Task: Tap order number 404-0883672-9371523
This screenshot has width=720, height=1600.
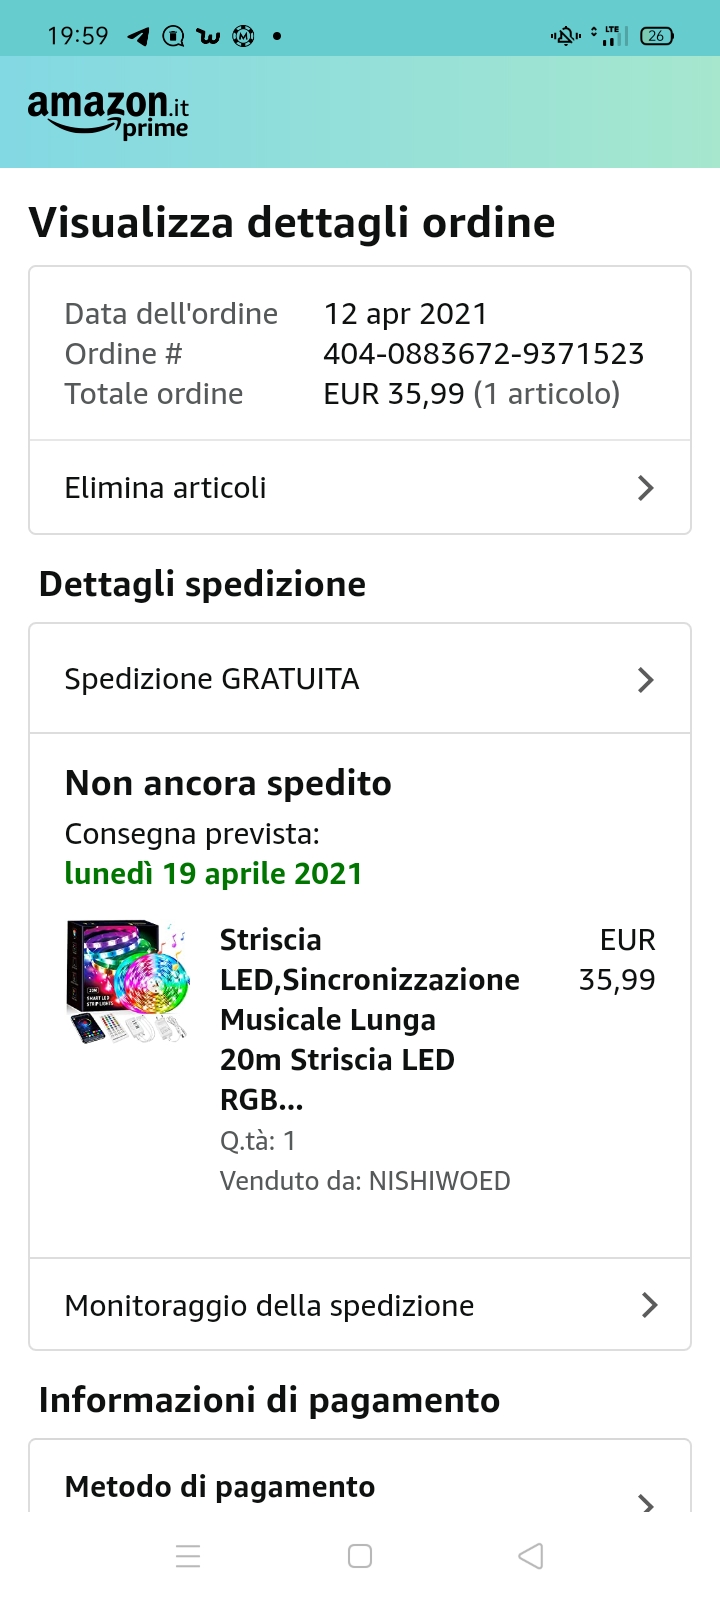Action: (x=483, y=354)
